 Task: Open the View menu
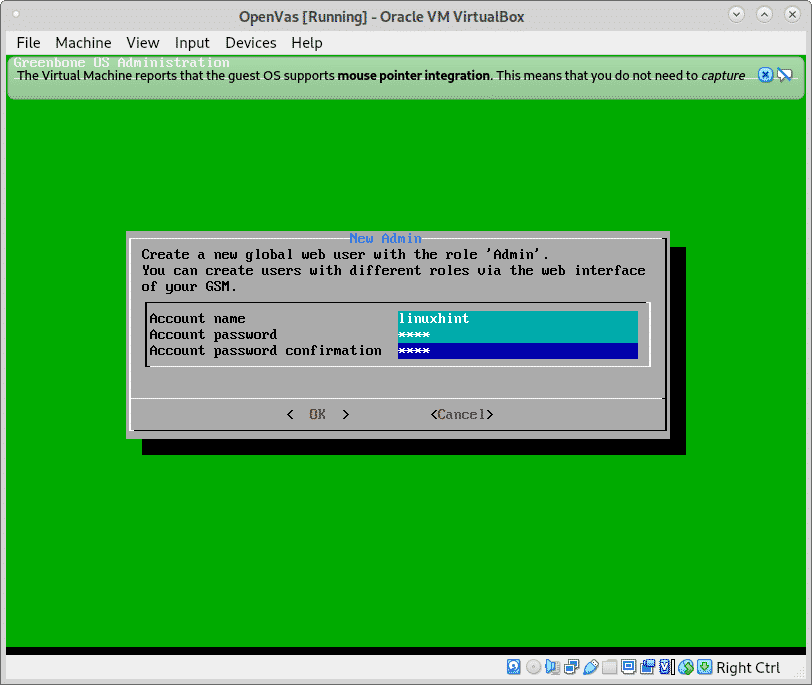[x=143, y=43]
